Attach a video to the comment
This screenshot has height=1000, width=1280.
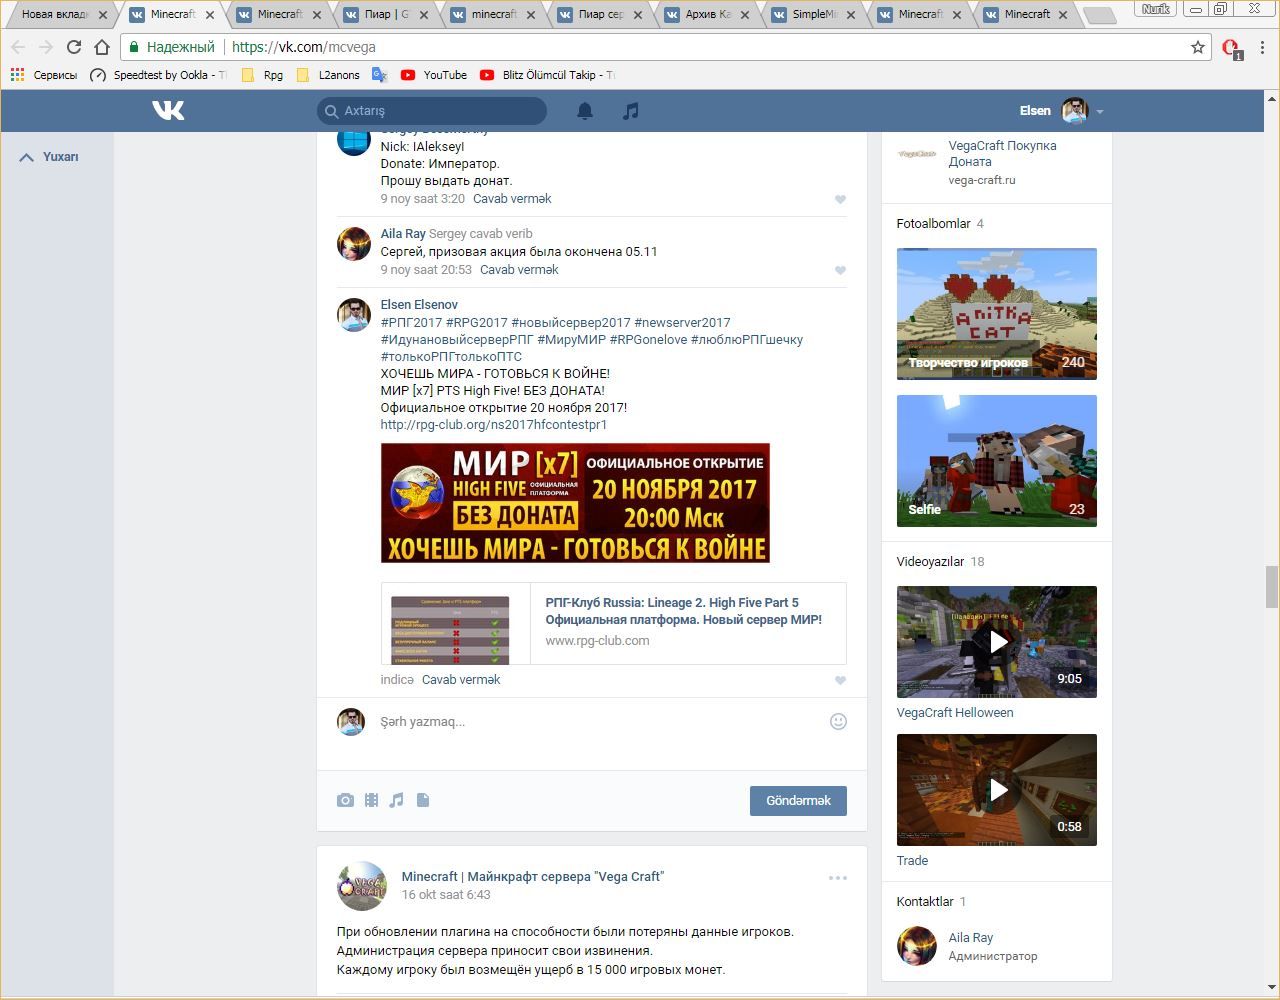[x=371, y=800]
